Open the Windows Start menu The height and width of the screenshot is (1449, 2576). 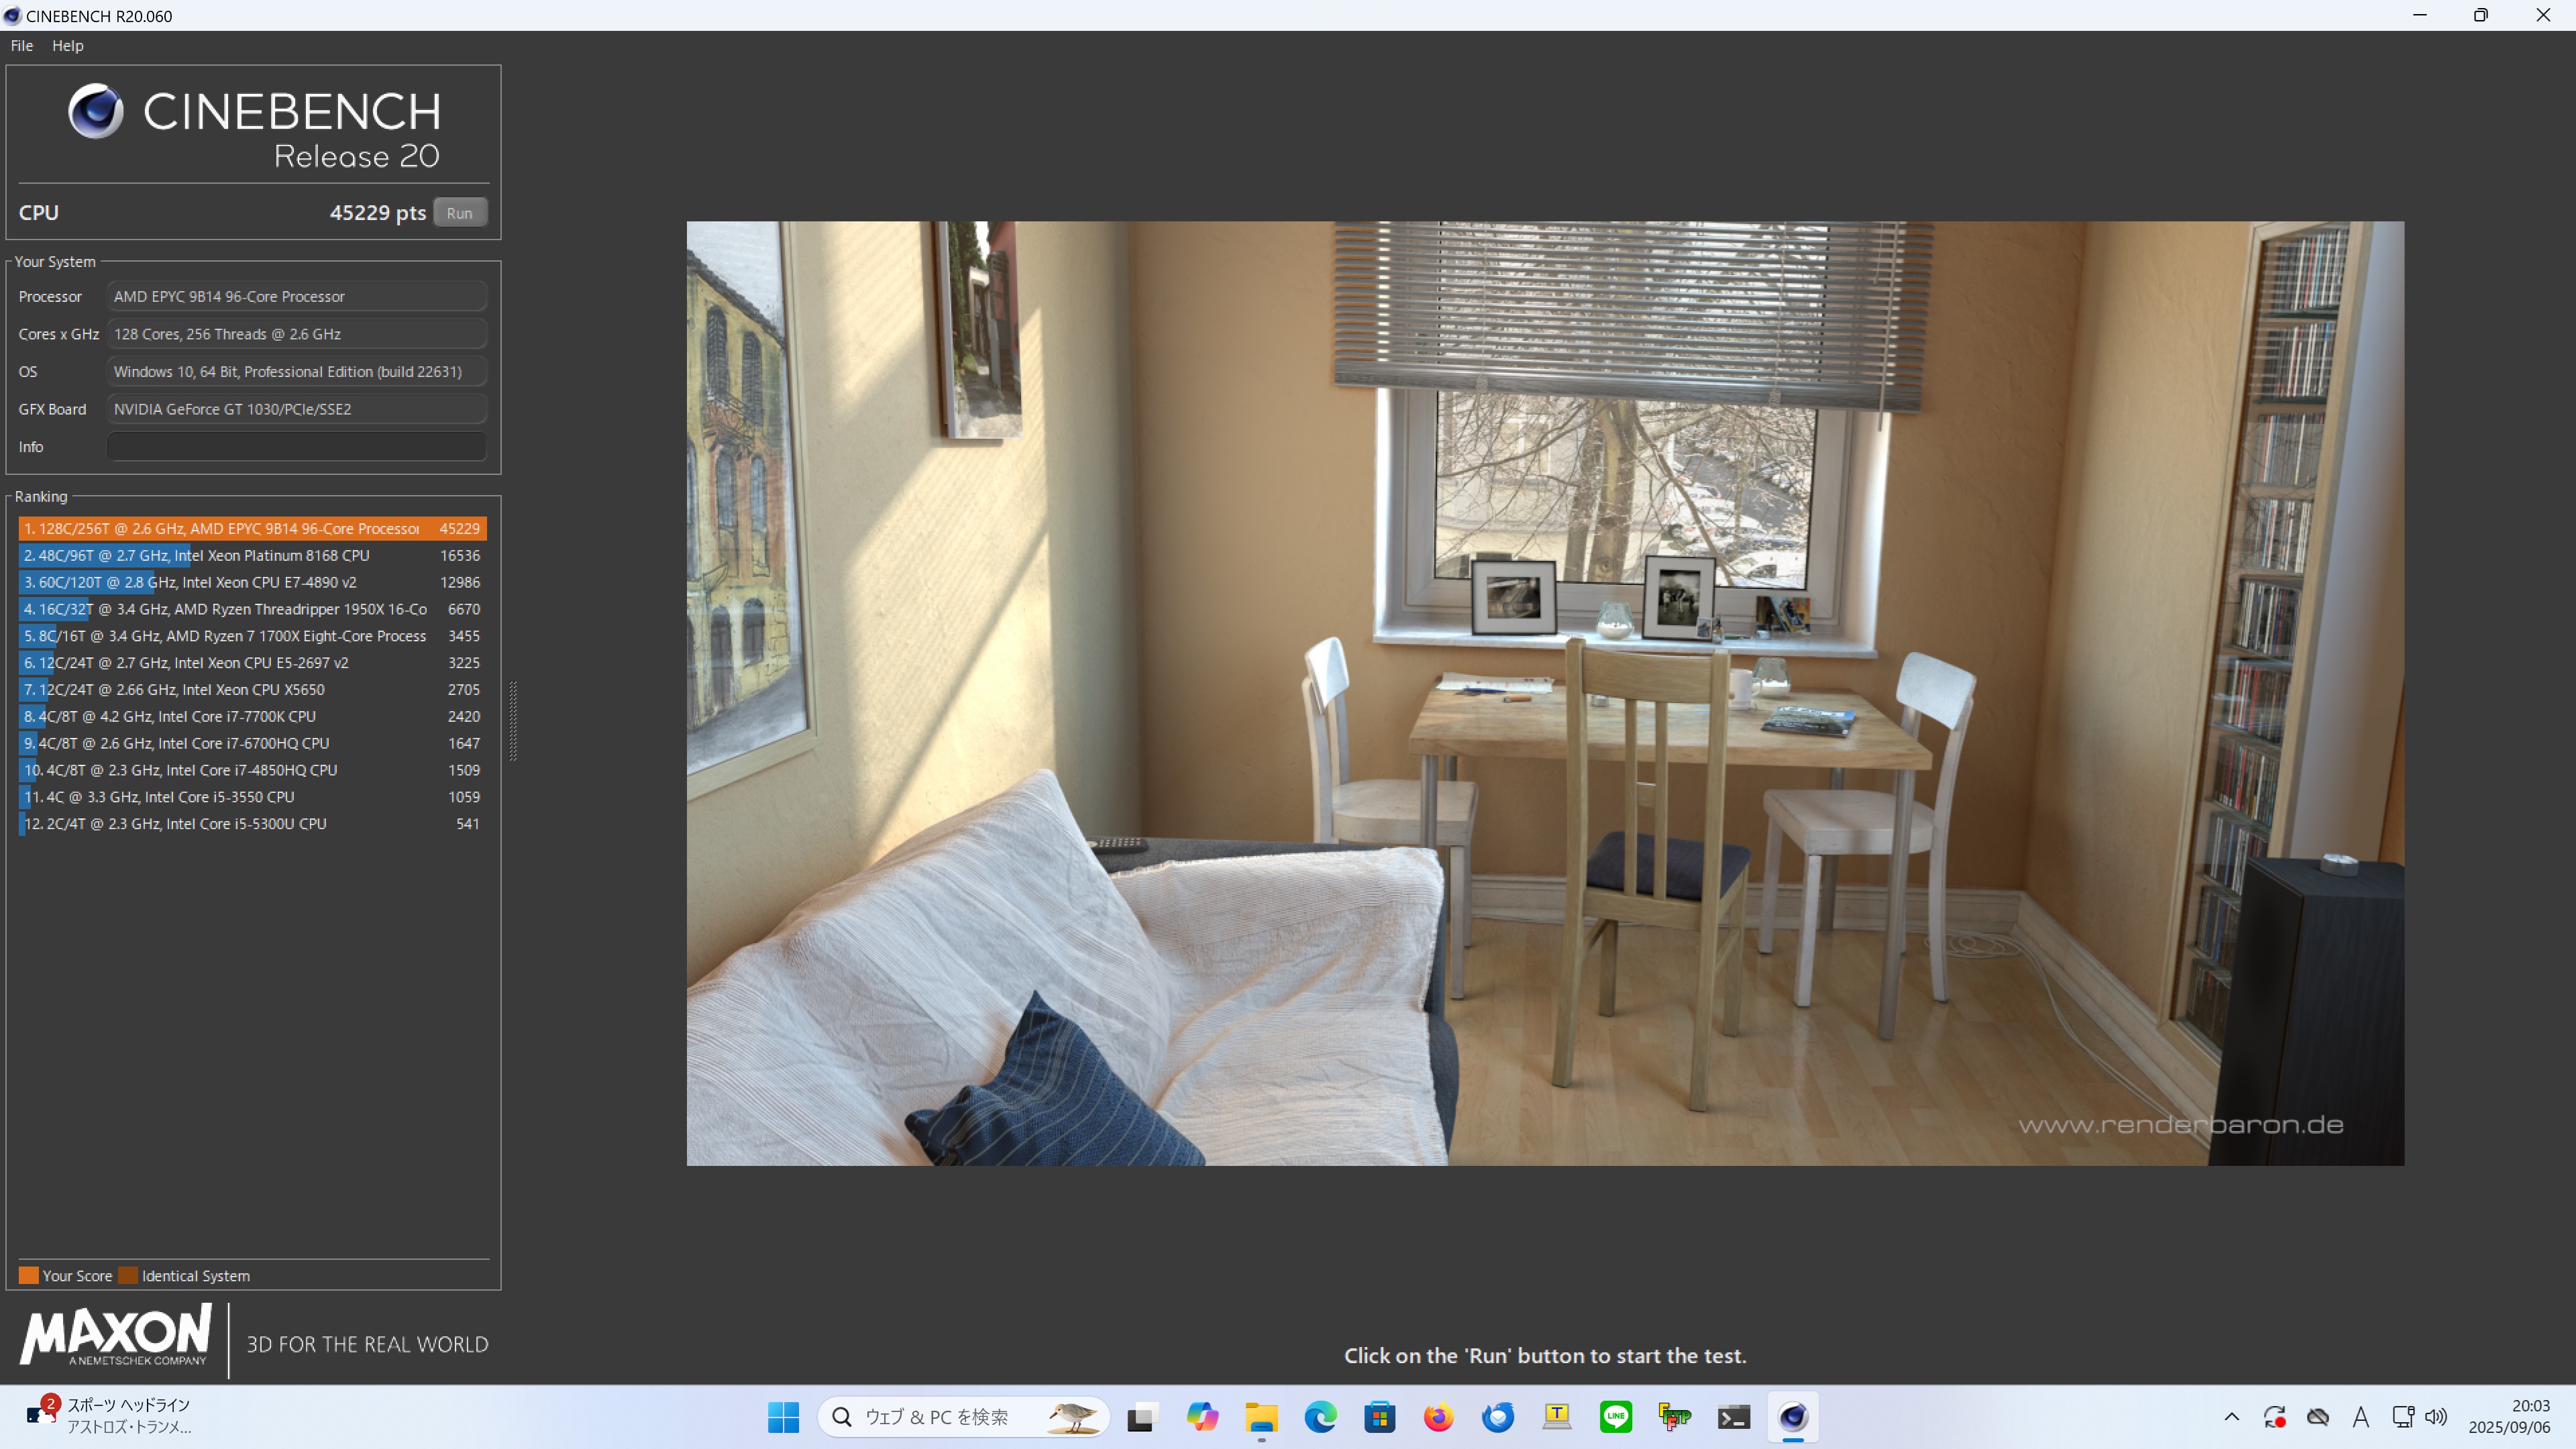point(783,1417)
